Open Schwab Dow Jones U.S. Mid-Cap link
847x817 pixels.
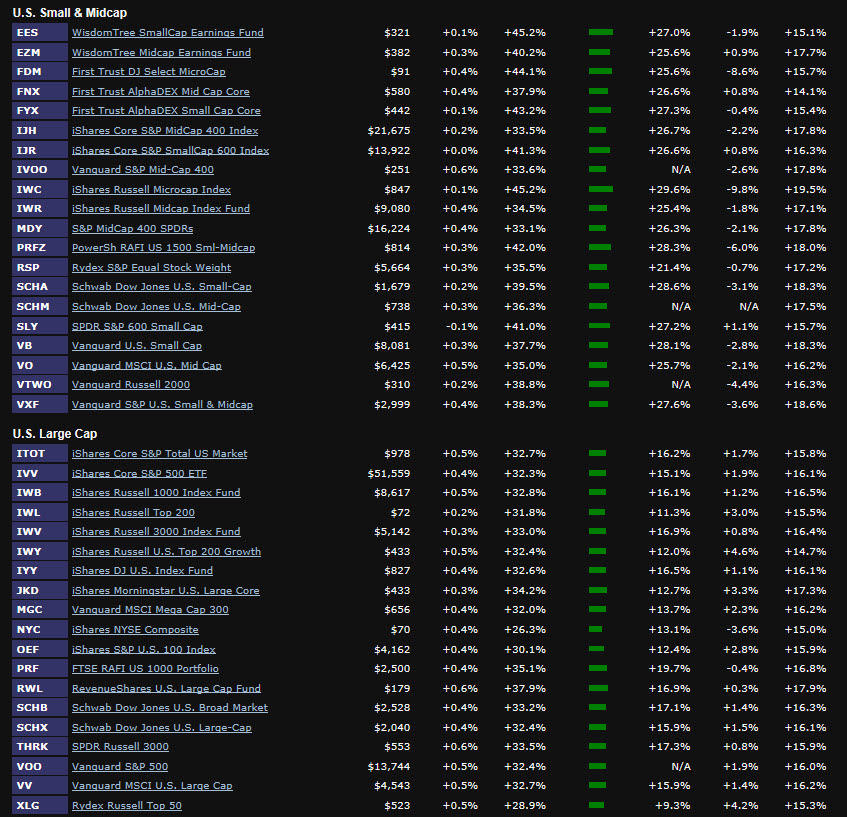point(156,307)
